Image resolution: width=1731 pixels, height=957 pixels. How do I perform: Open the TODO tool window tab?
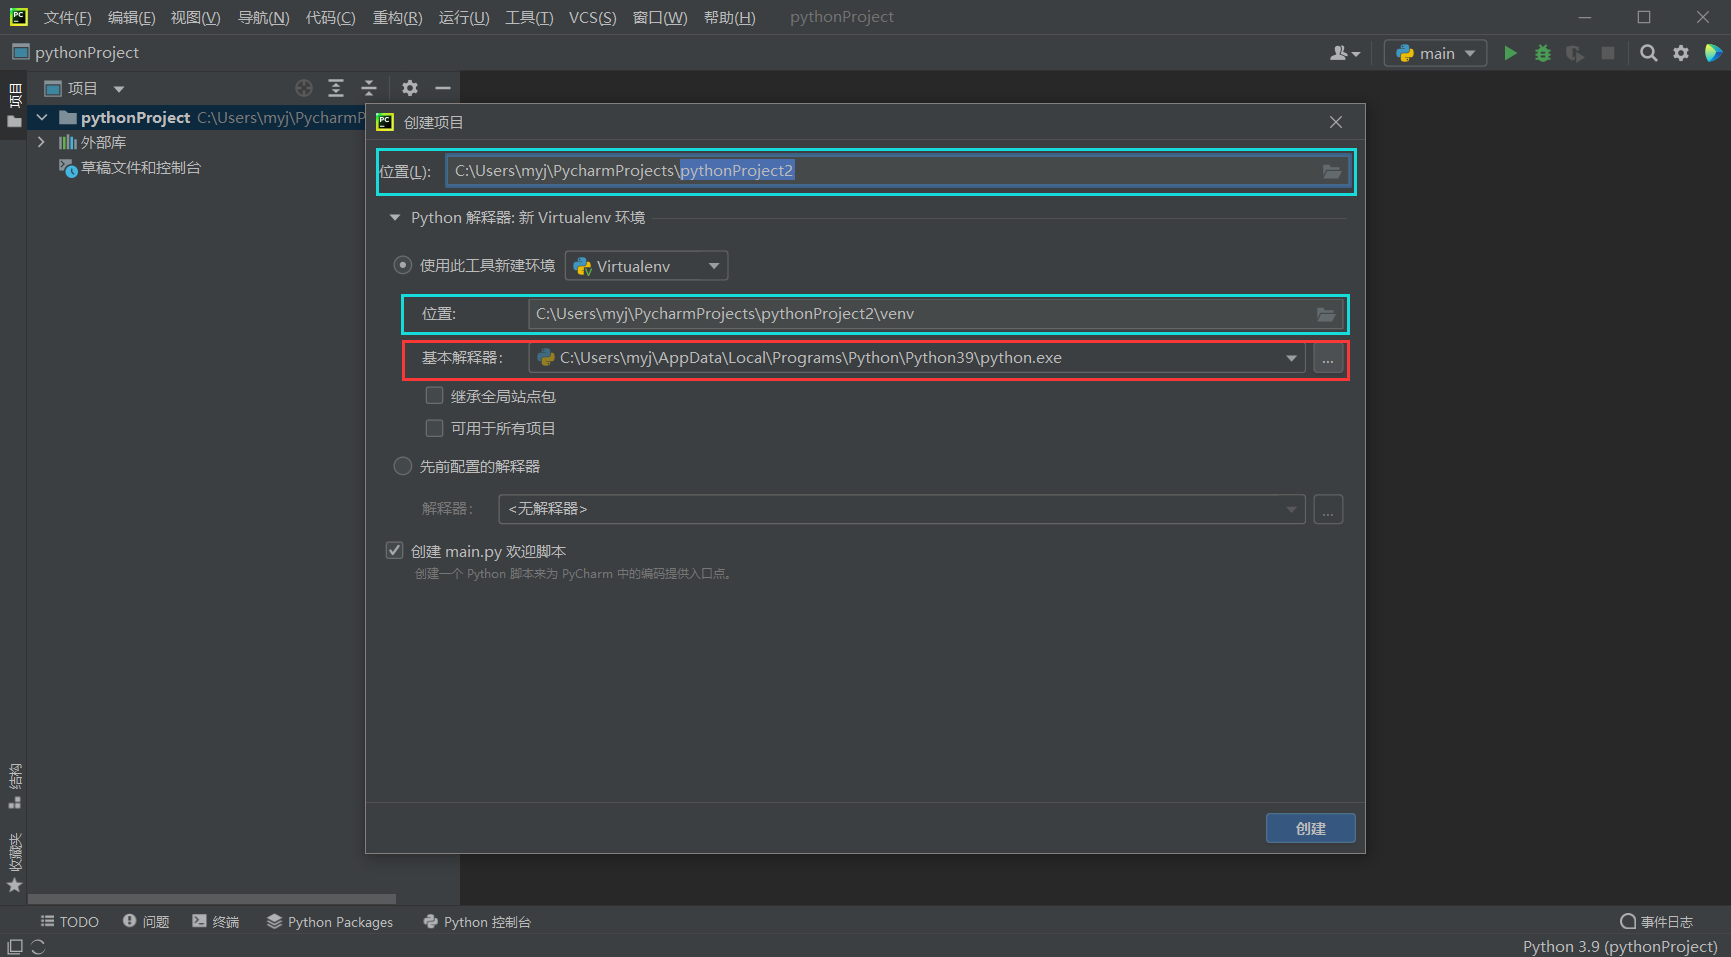(69, 922)
